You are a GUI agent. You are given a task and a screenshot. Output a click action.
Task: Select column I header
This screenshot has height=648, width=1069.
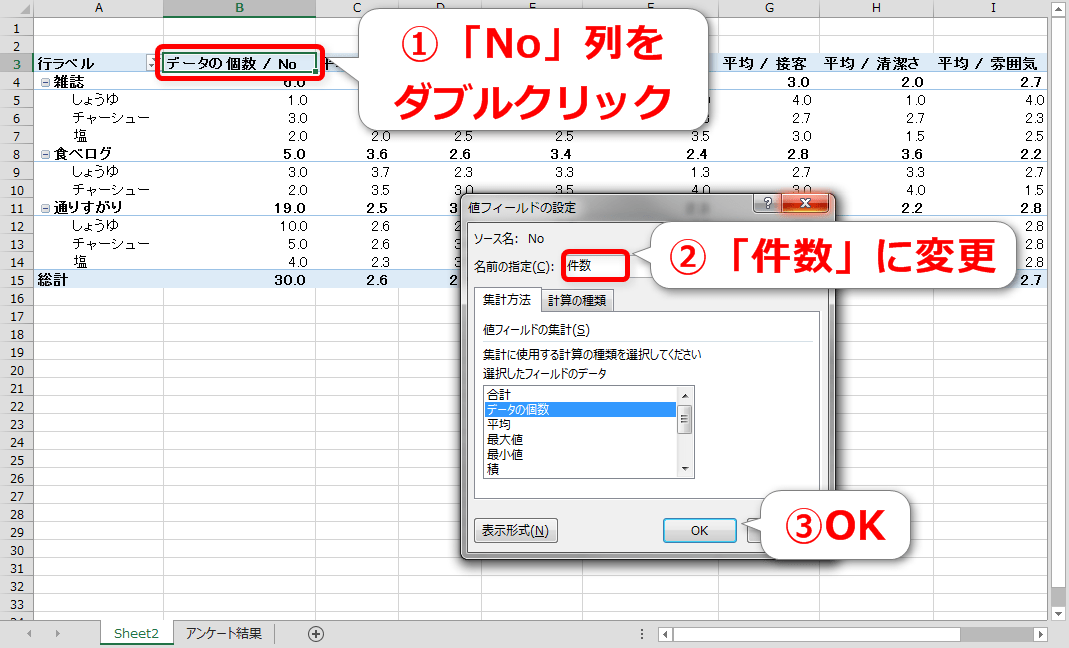pyautogui.click(x=992, y=8)
